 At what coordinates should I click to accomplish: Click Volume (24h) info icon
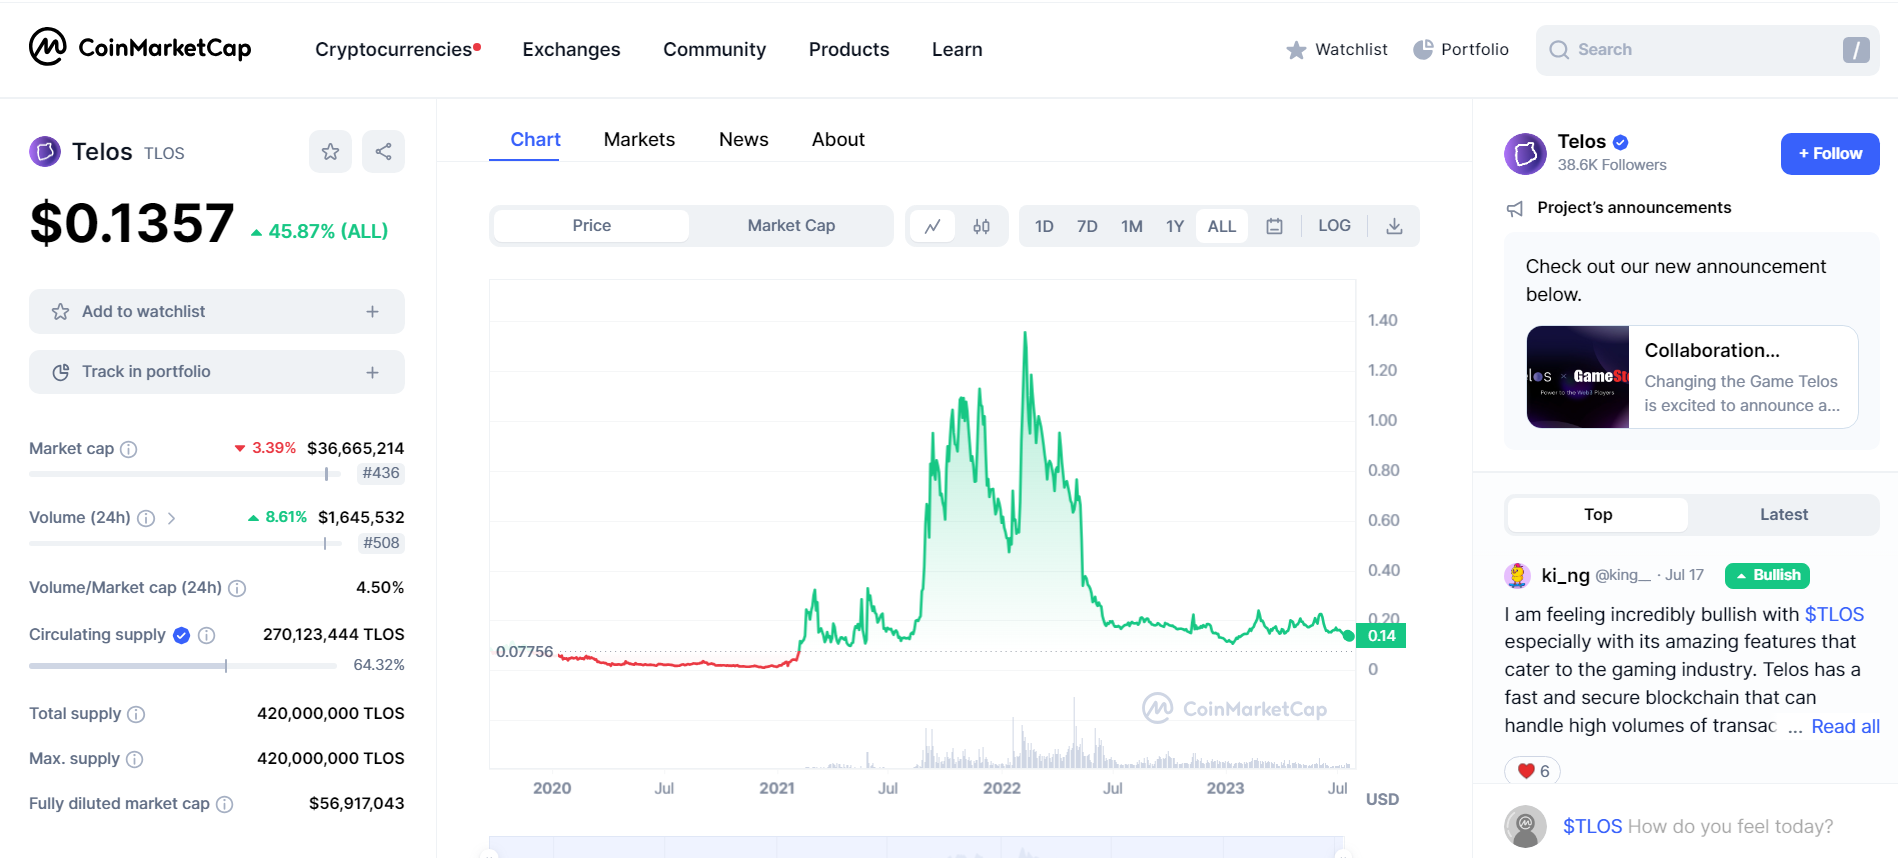point(146,518)
